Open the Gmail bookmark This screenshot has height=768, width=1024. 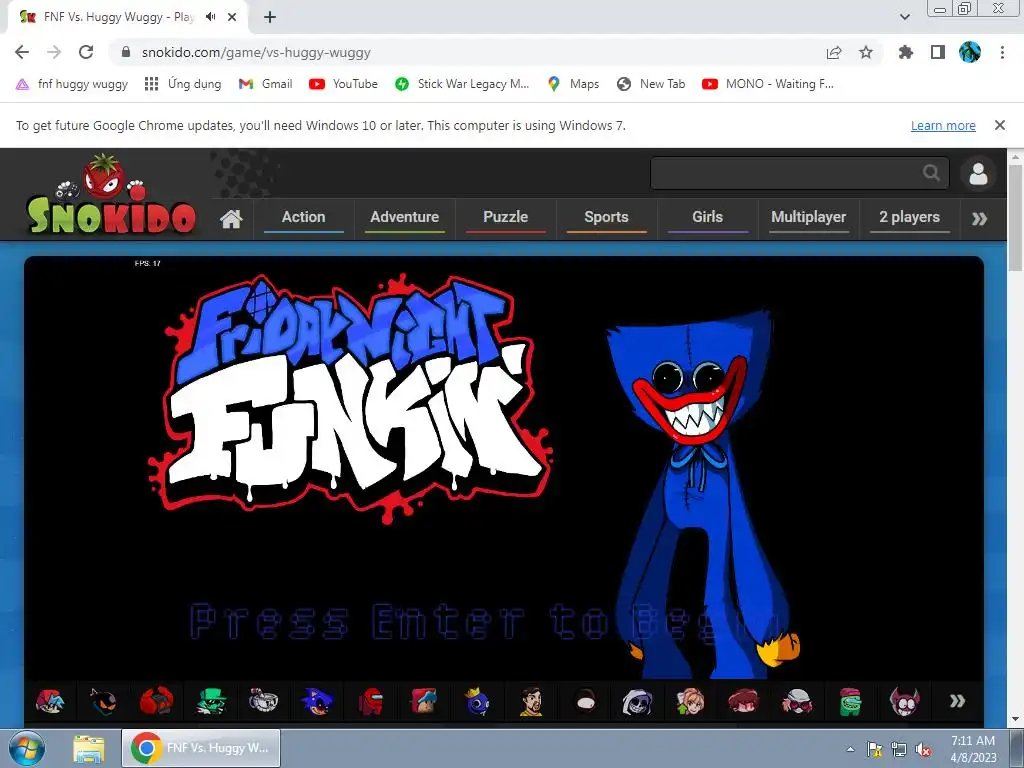point(266,84)
